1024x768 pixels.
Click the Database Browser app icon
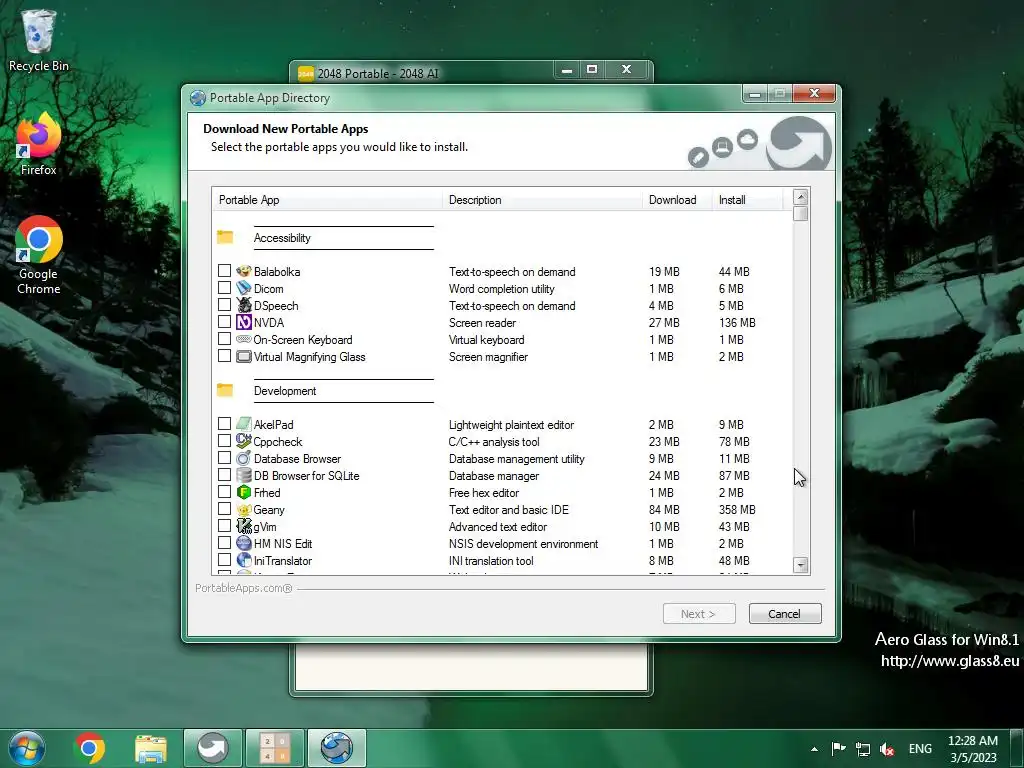244,458
